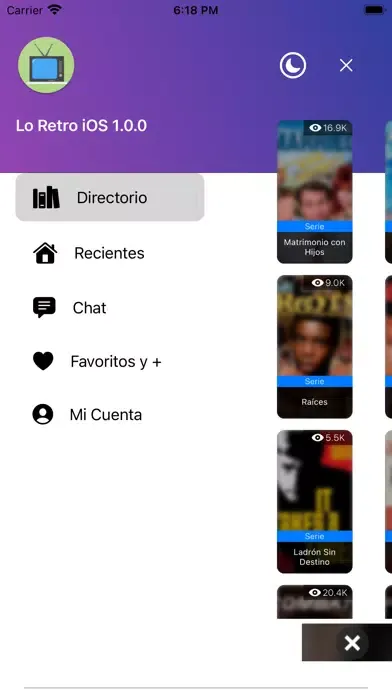Open the Ladrón Sin Destino poster
The height and width of the screenshot is (696, 392).
pyautogui.click(x=315, y=502)
